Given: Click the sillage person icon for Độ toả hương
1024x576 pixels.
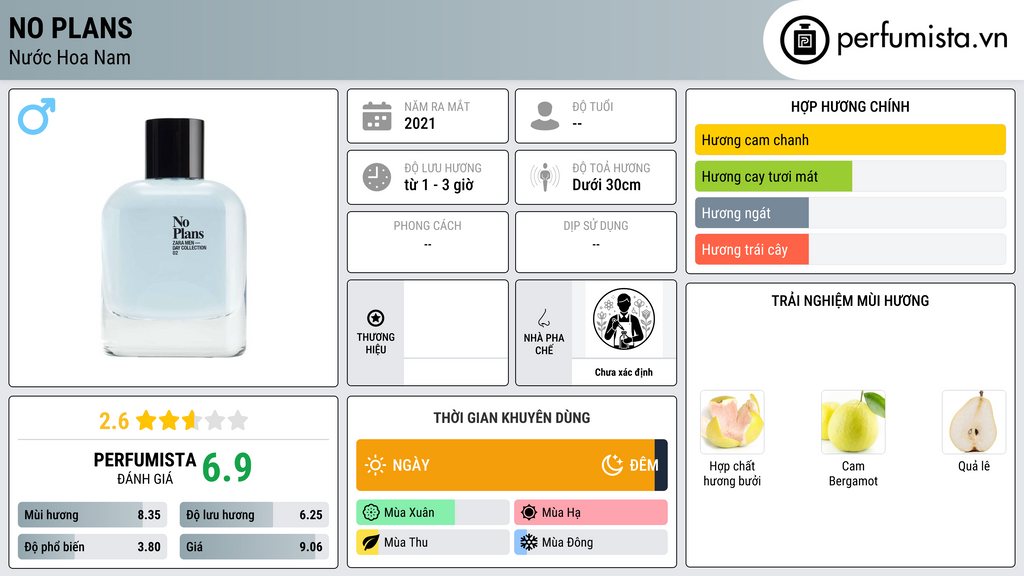Looking at the screenshot, I should (545, 177).
